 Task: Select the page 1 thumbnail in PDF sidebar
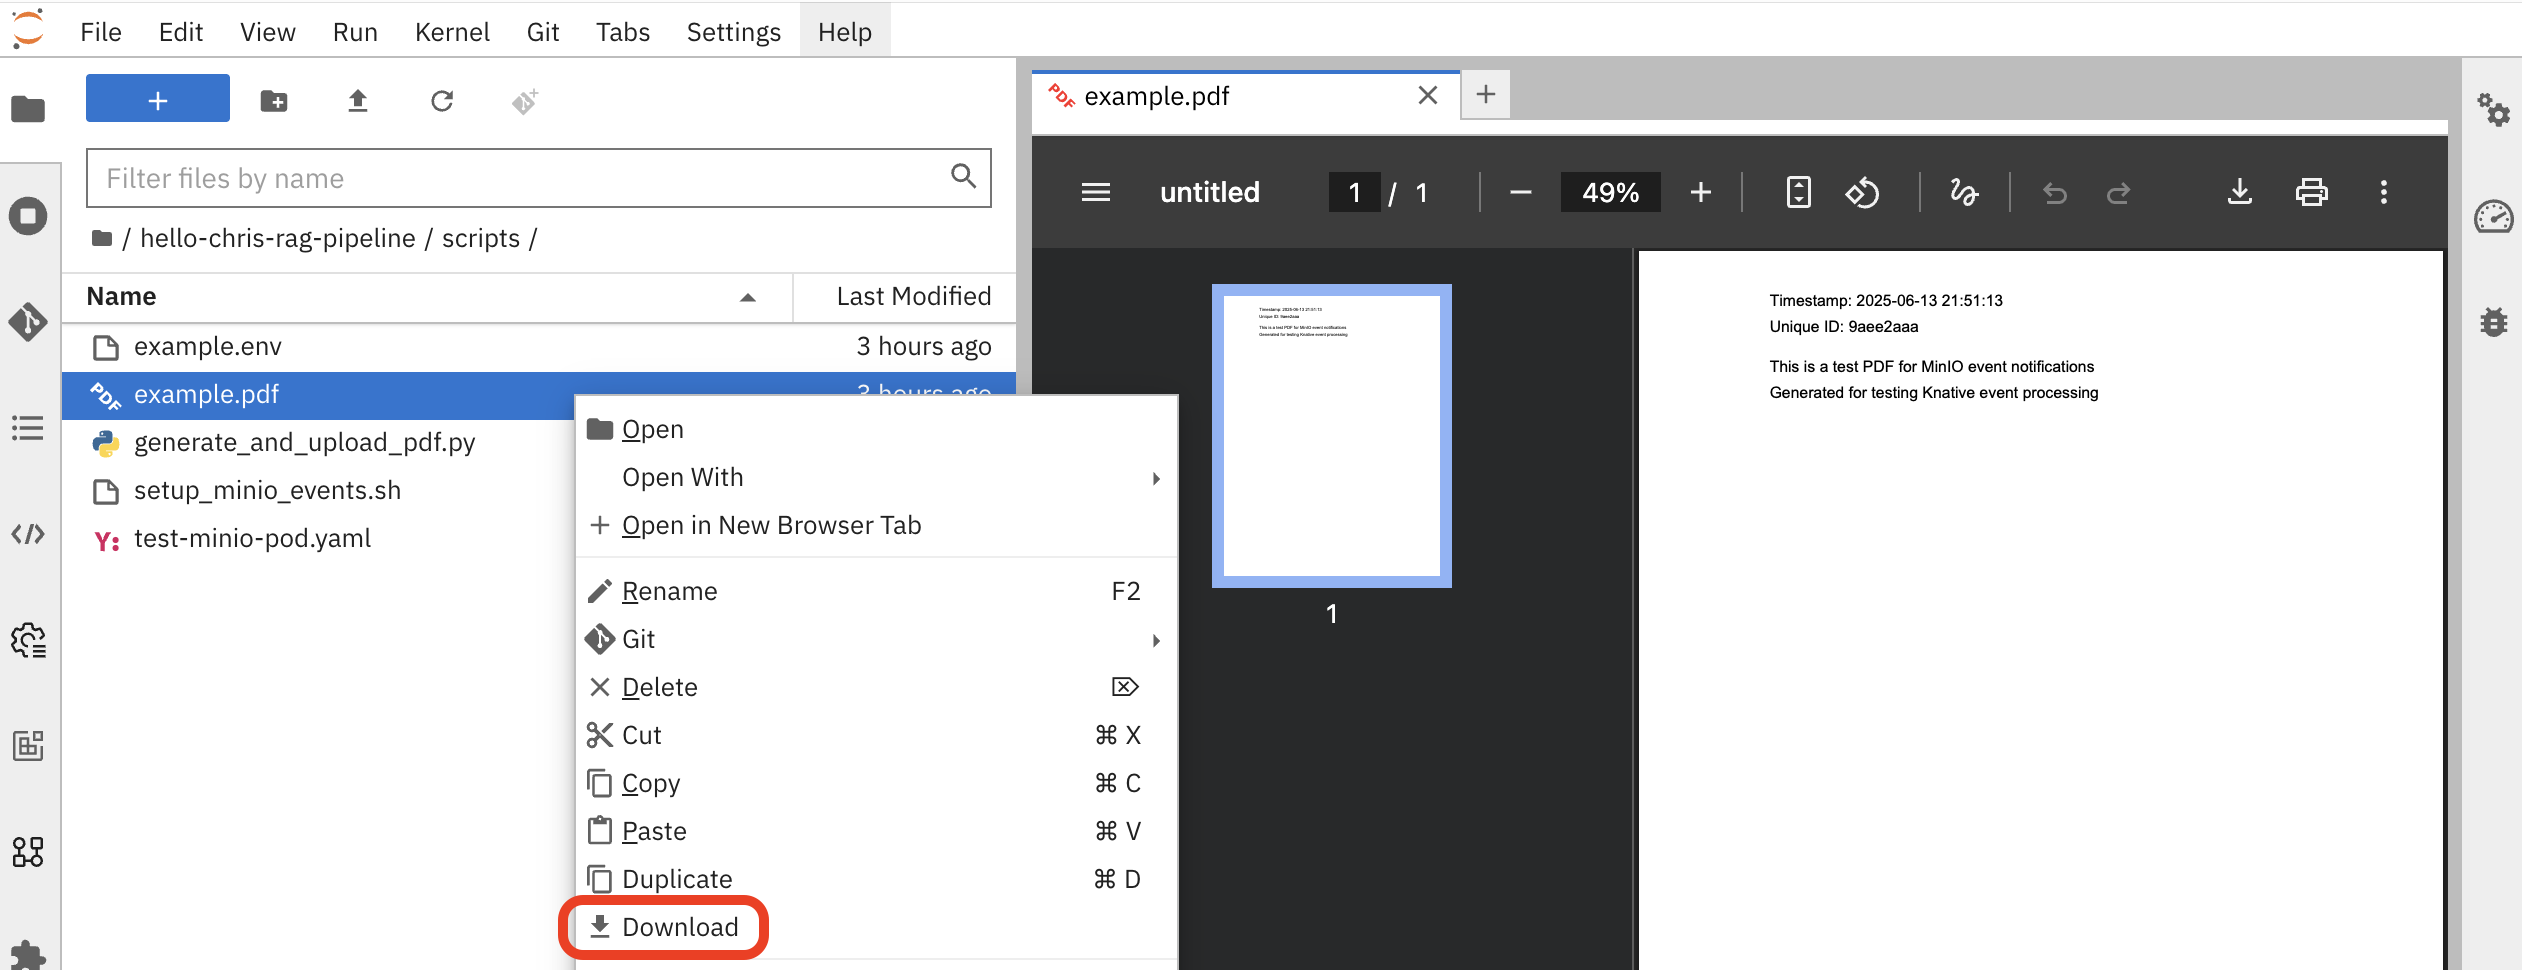click(1332, 435)
